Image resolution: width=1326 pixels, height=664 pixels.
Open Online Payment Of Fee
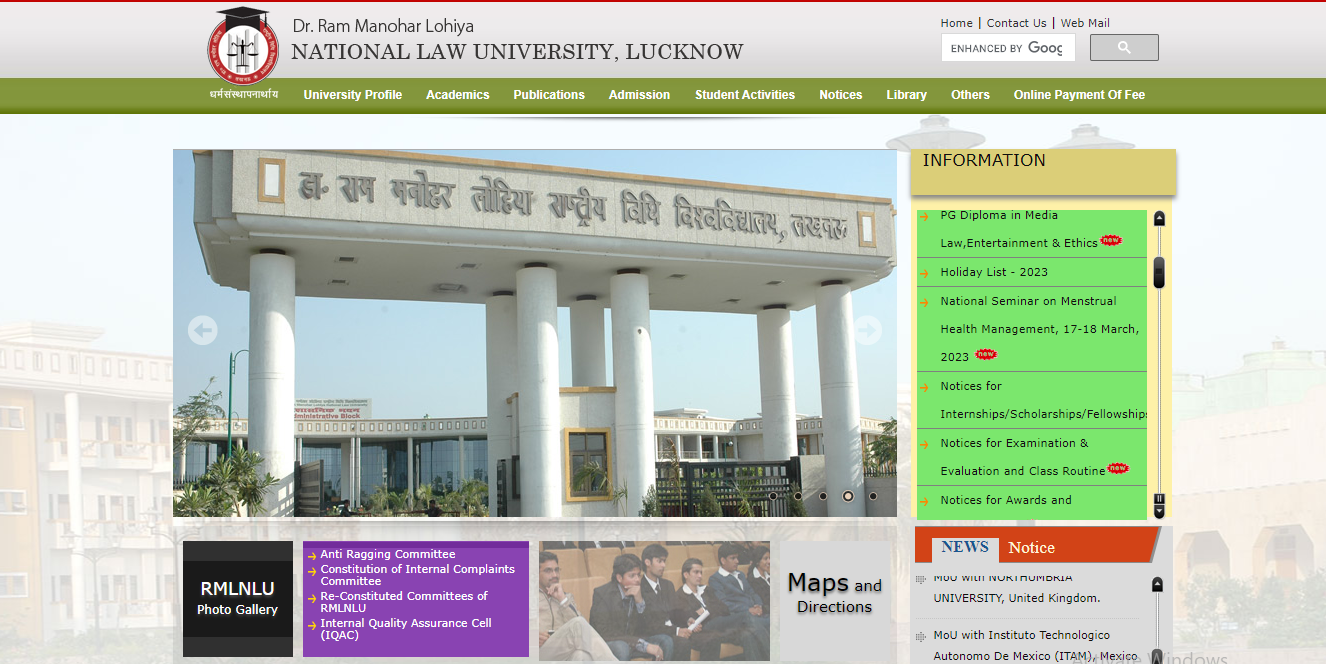pyautogui.click(x=1079, y=95)
